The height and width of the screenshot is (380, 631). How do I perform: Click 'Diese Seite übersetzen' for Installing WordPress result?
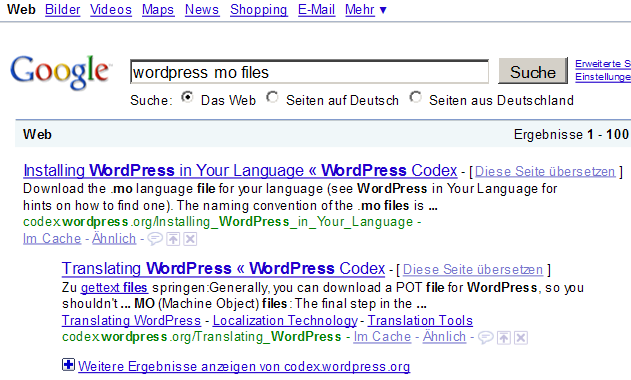545,171
